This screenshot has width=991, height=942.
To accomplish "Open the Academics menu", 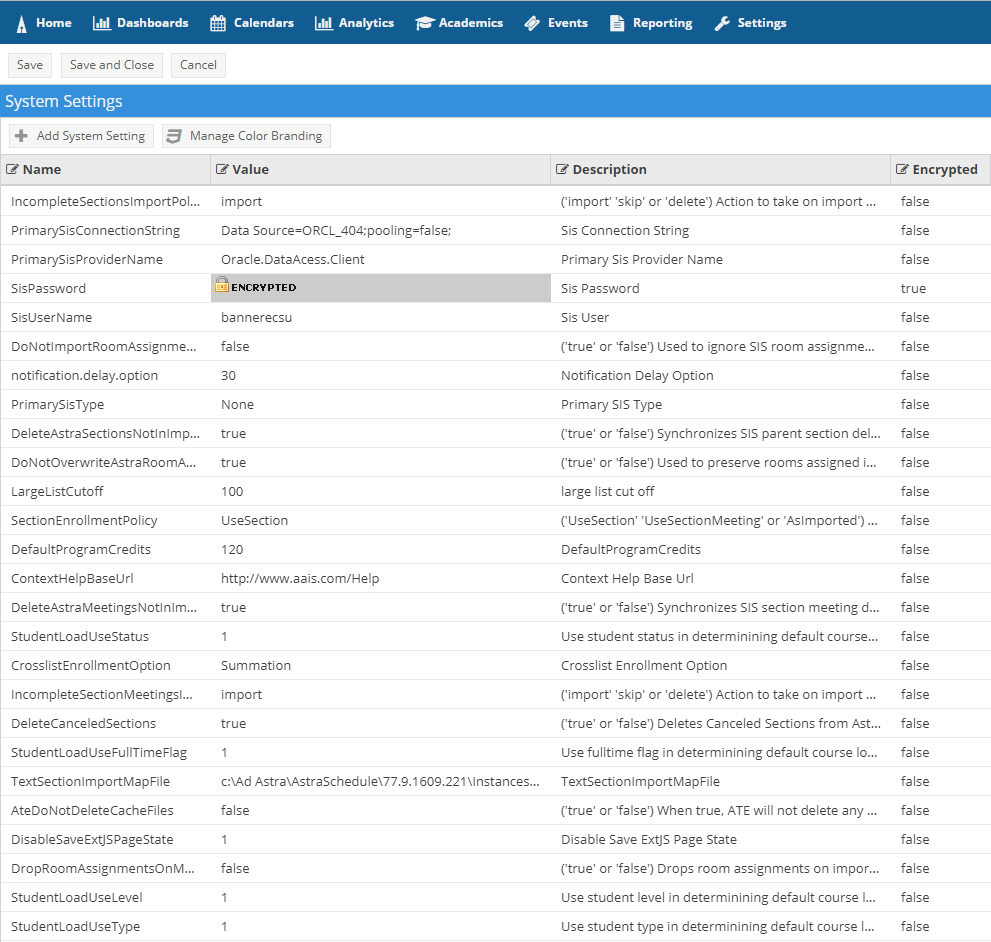I will coord(459,23).
